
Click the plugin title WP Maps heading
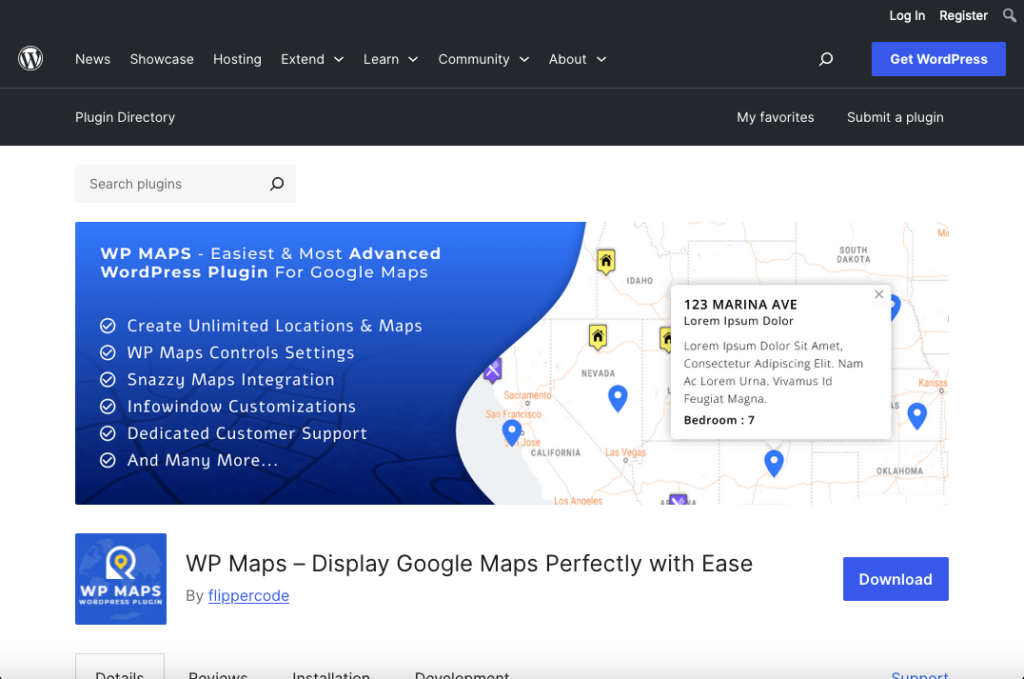tap(469, 563)
